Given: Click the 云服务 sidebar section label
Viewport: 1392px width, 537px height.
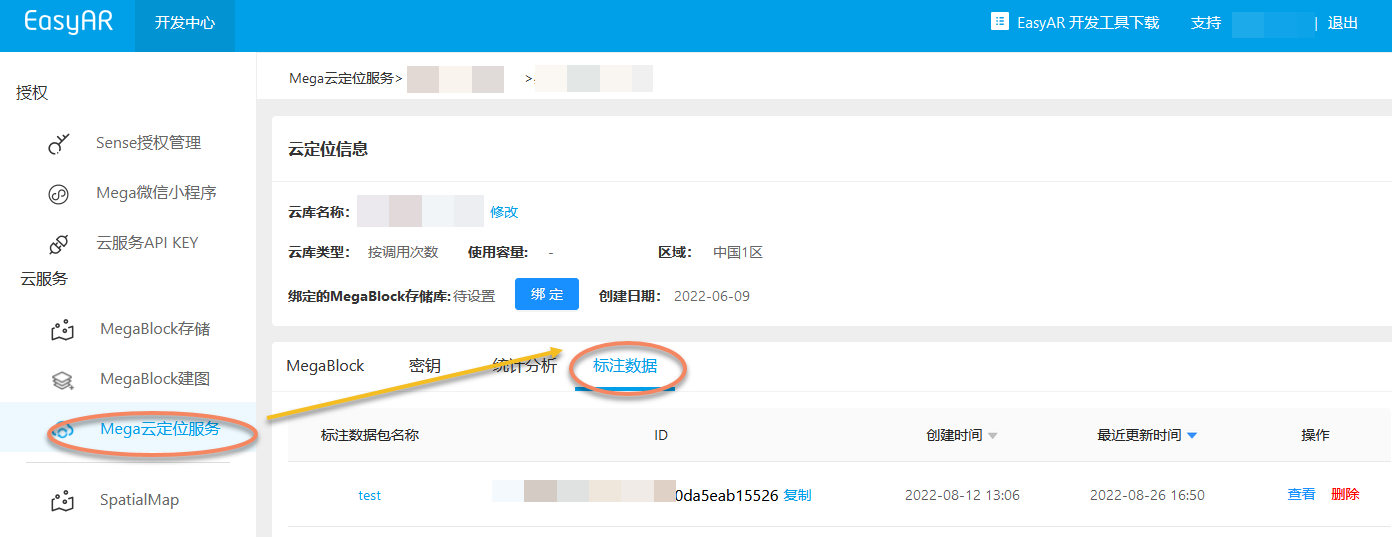Looking at the screenshot, I should (44, 279).
